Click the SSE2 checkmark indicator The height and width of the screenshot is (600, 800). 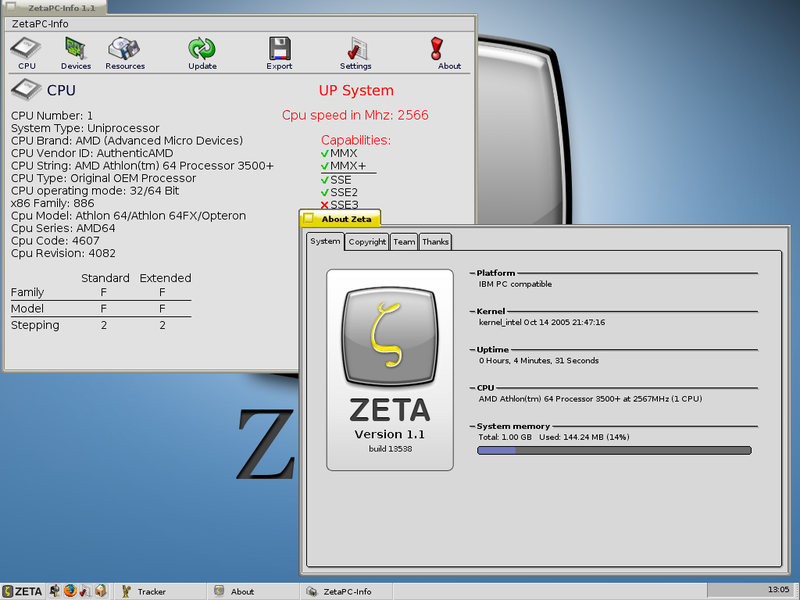pyautogui.click(x=323, y=191)
